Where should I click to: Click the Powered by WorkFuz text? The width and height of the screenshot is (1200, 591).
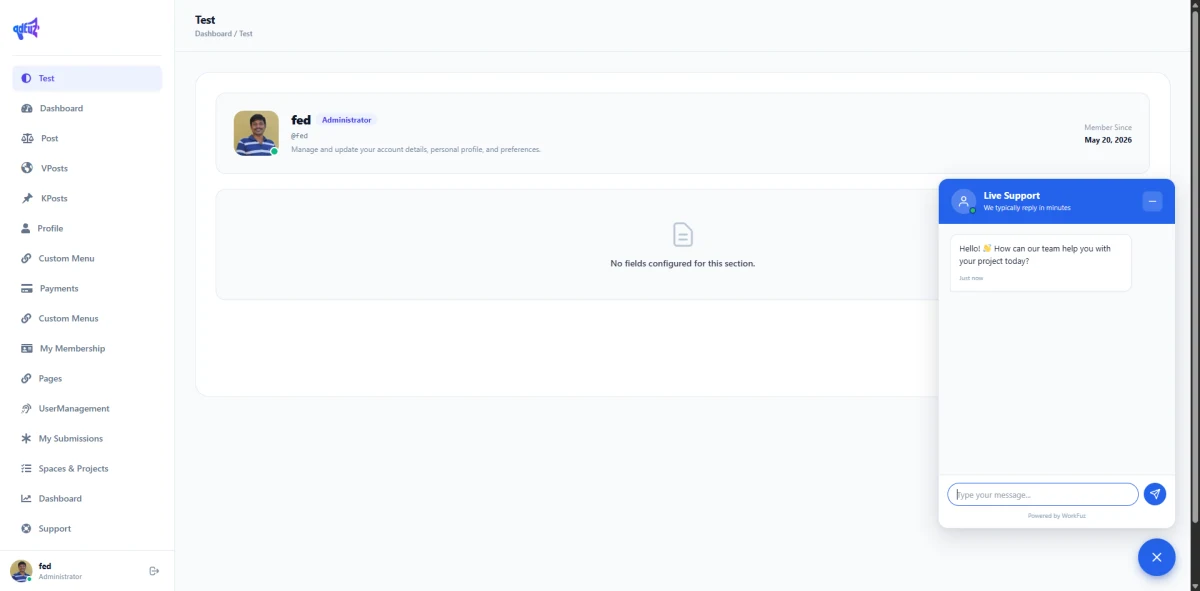(1057, 516)
